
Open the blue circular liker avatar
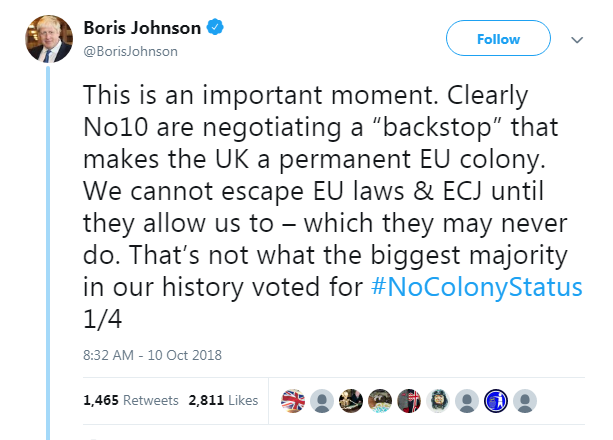point(495,401)
